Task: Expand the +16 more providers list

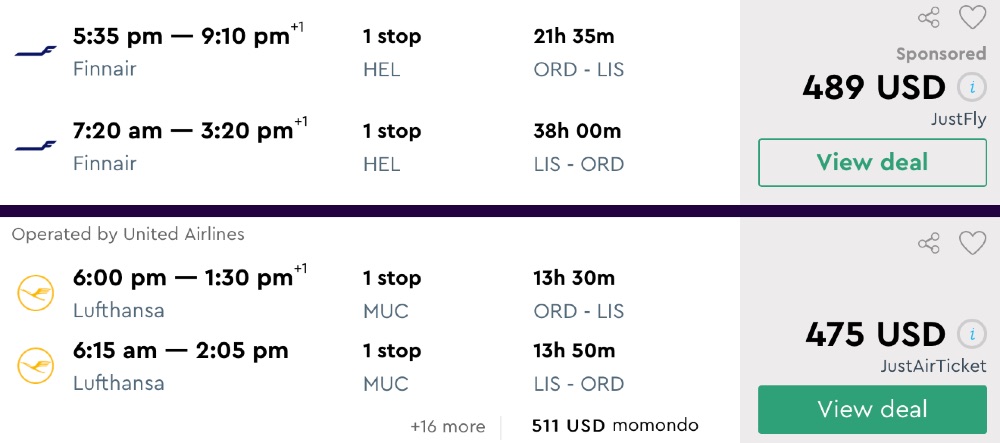Action: 447,427
